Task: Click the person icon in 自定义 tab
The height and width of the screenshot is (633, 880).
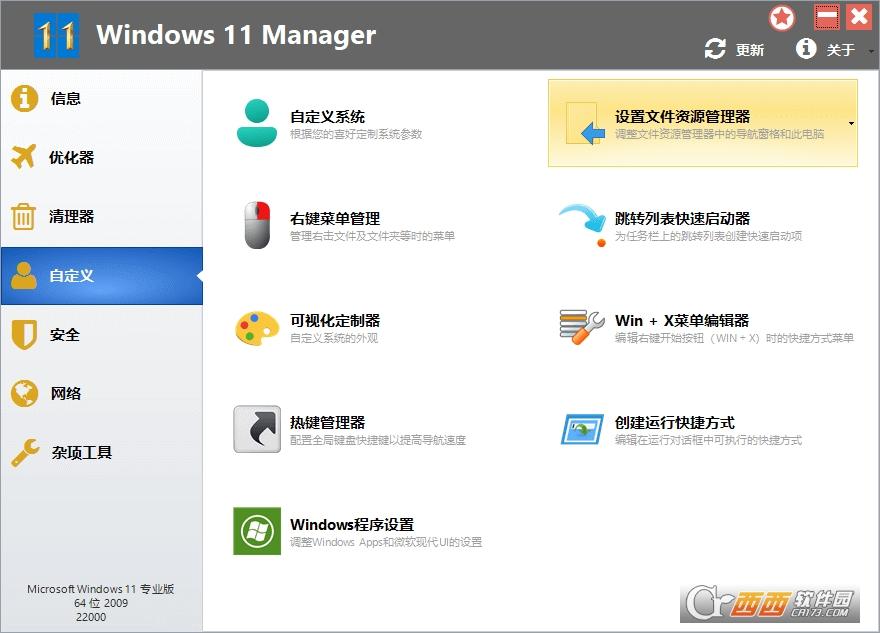Action: coord(24,275)
